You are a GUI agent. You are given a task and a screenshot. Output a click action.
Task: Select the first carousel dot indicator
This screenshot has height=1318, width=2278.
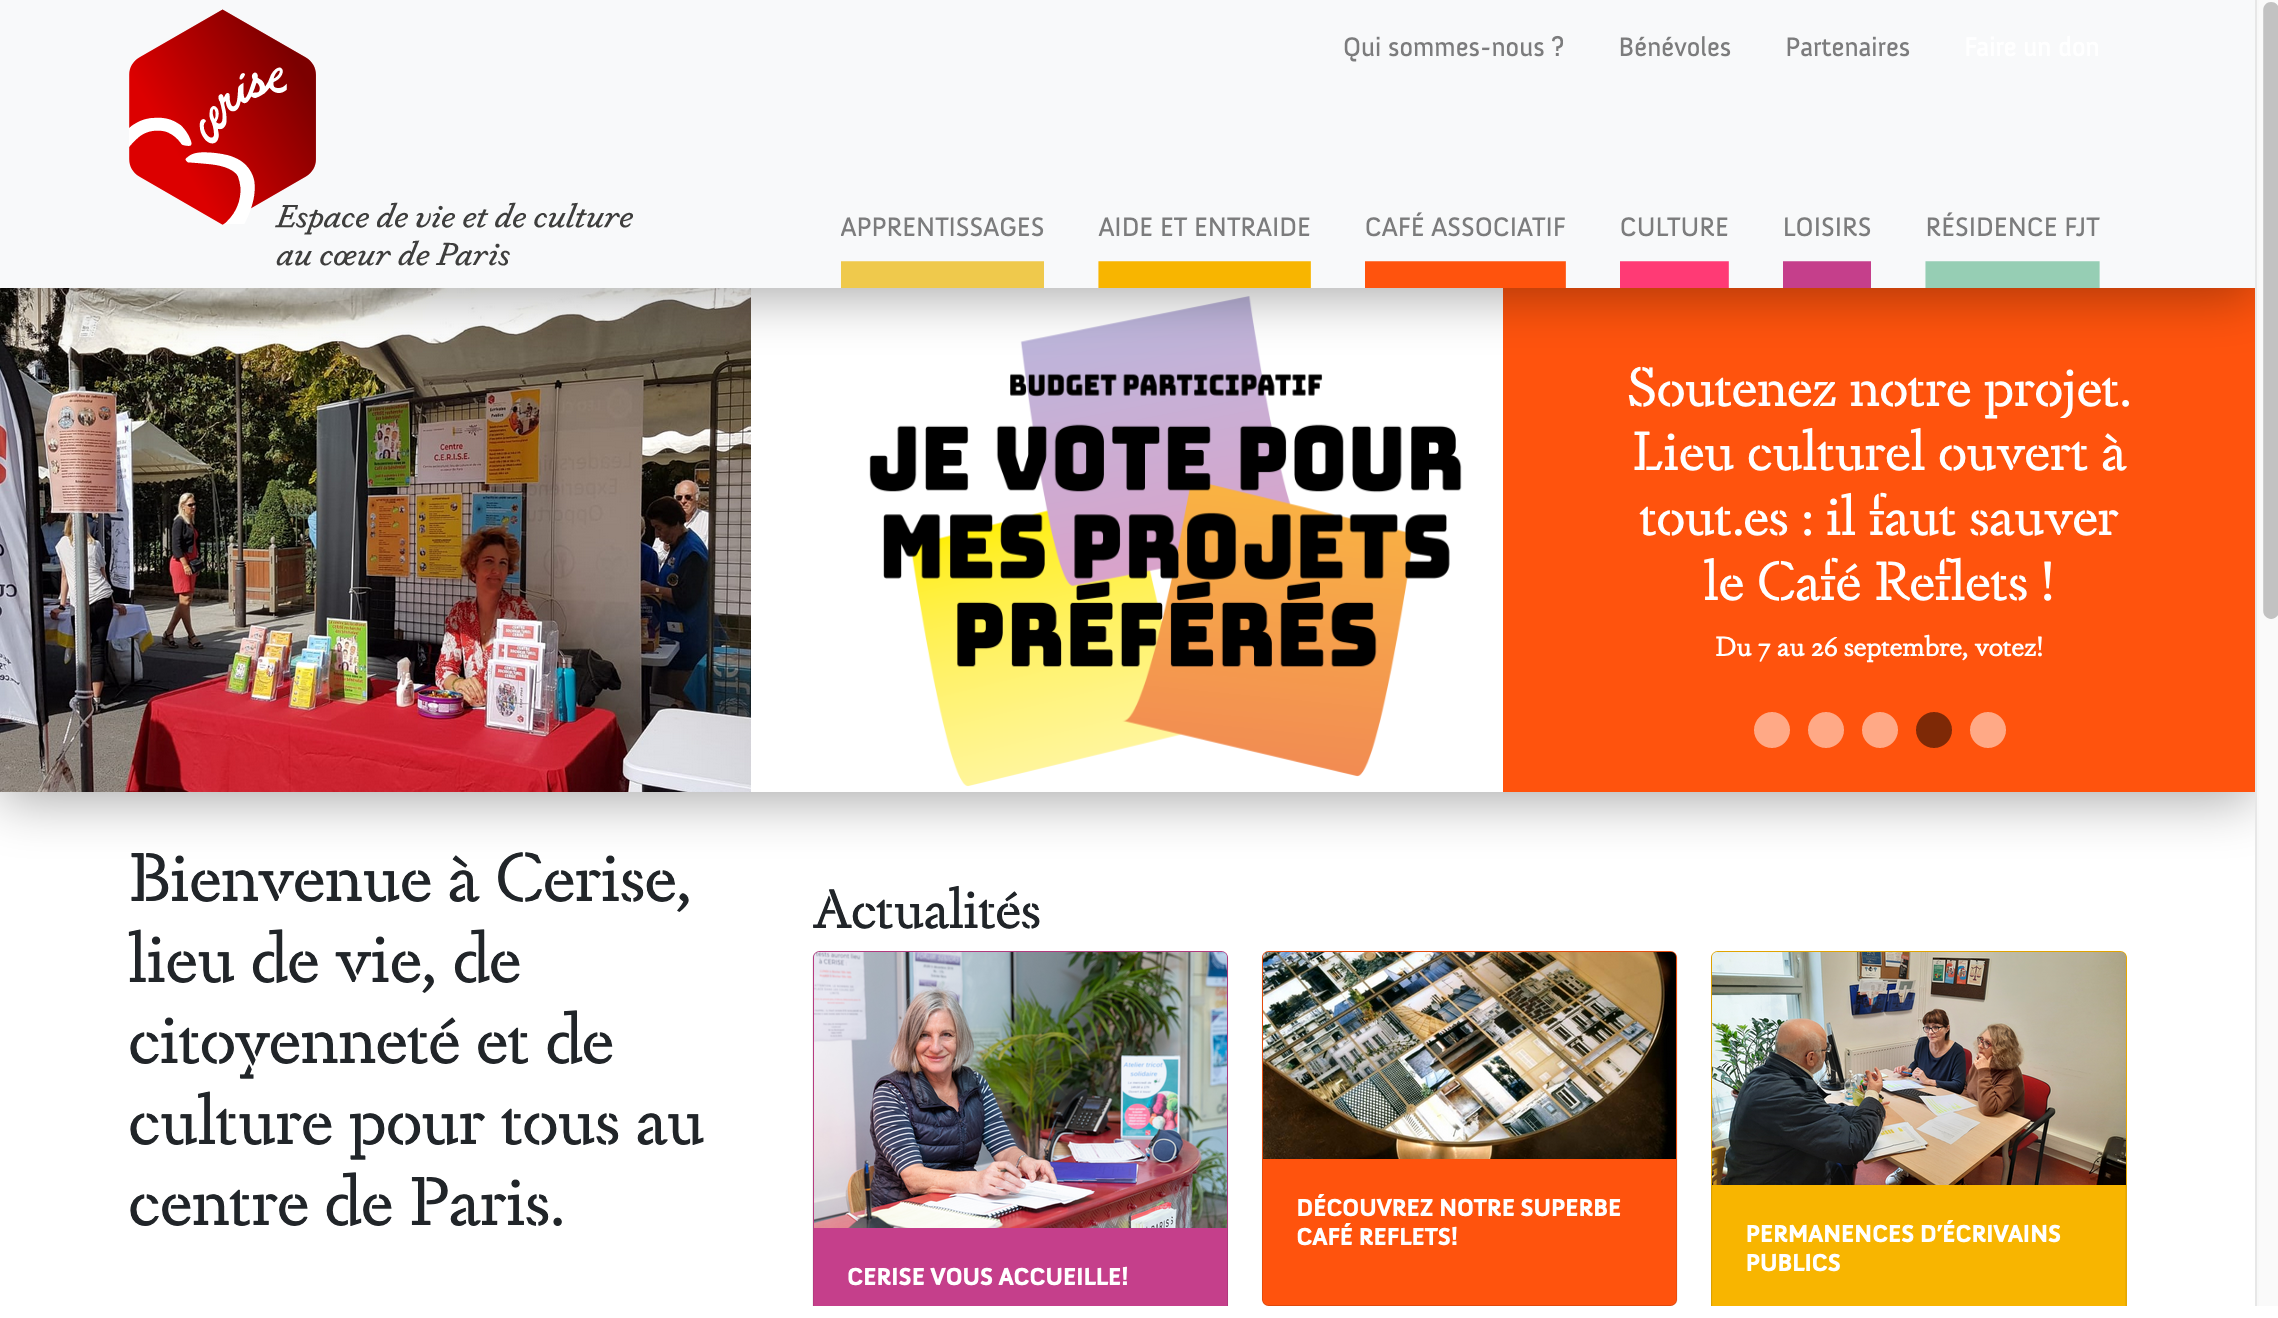click(x=1771, y=730)
